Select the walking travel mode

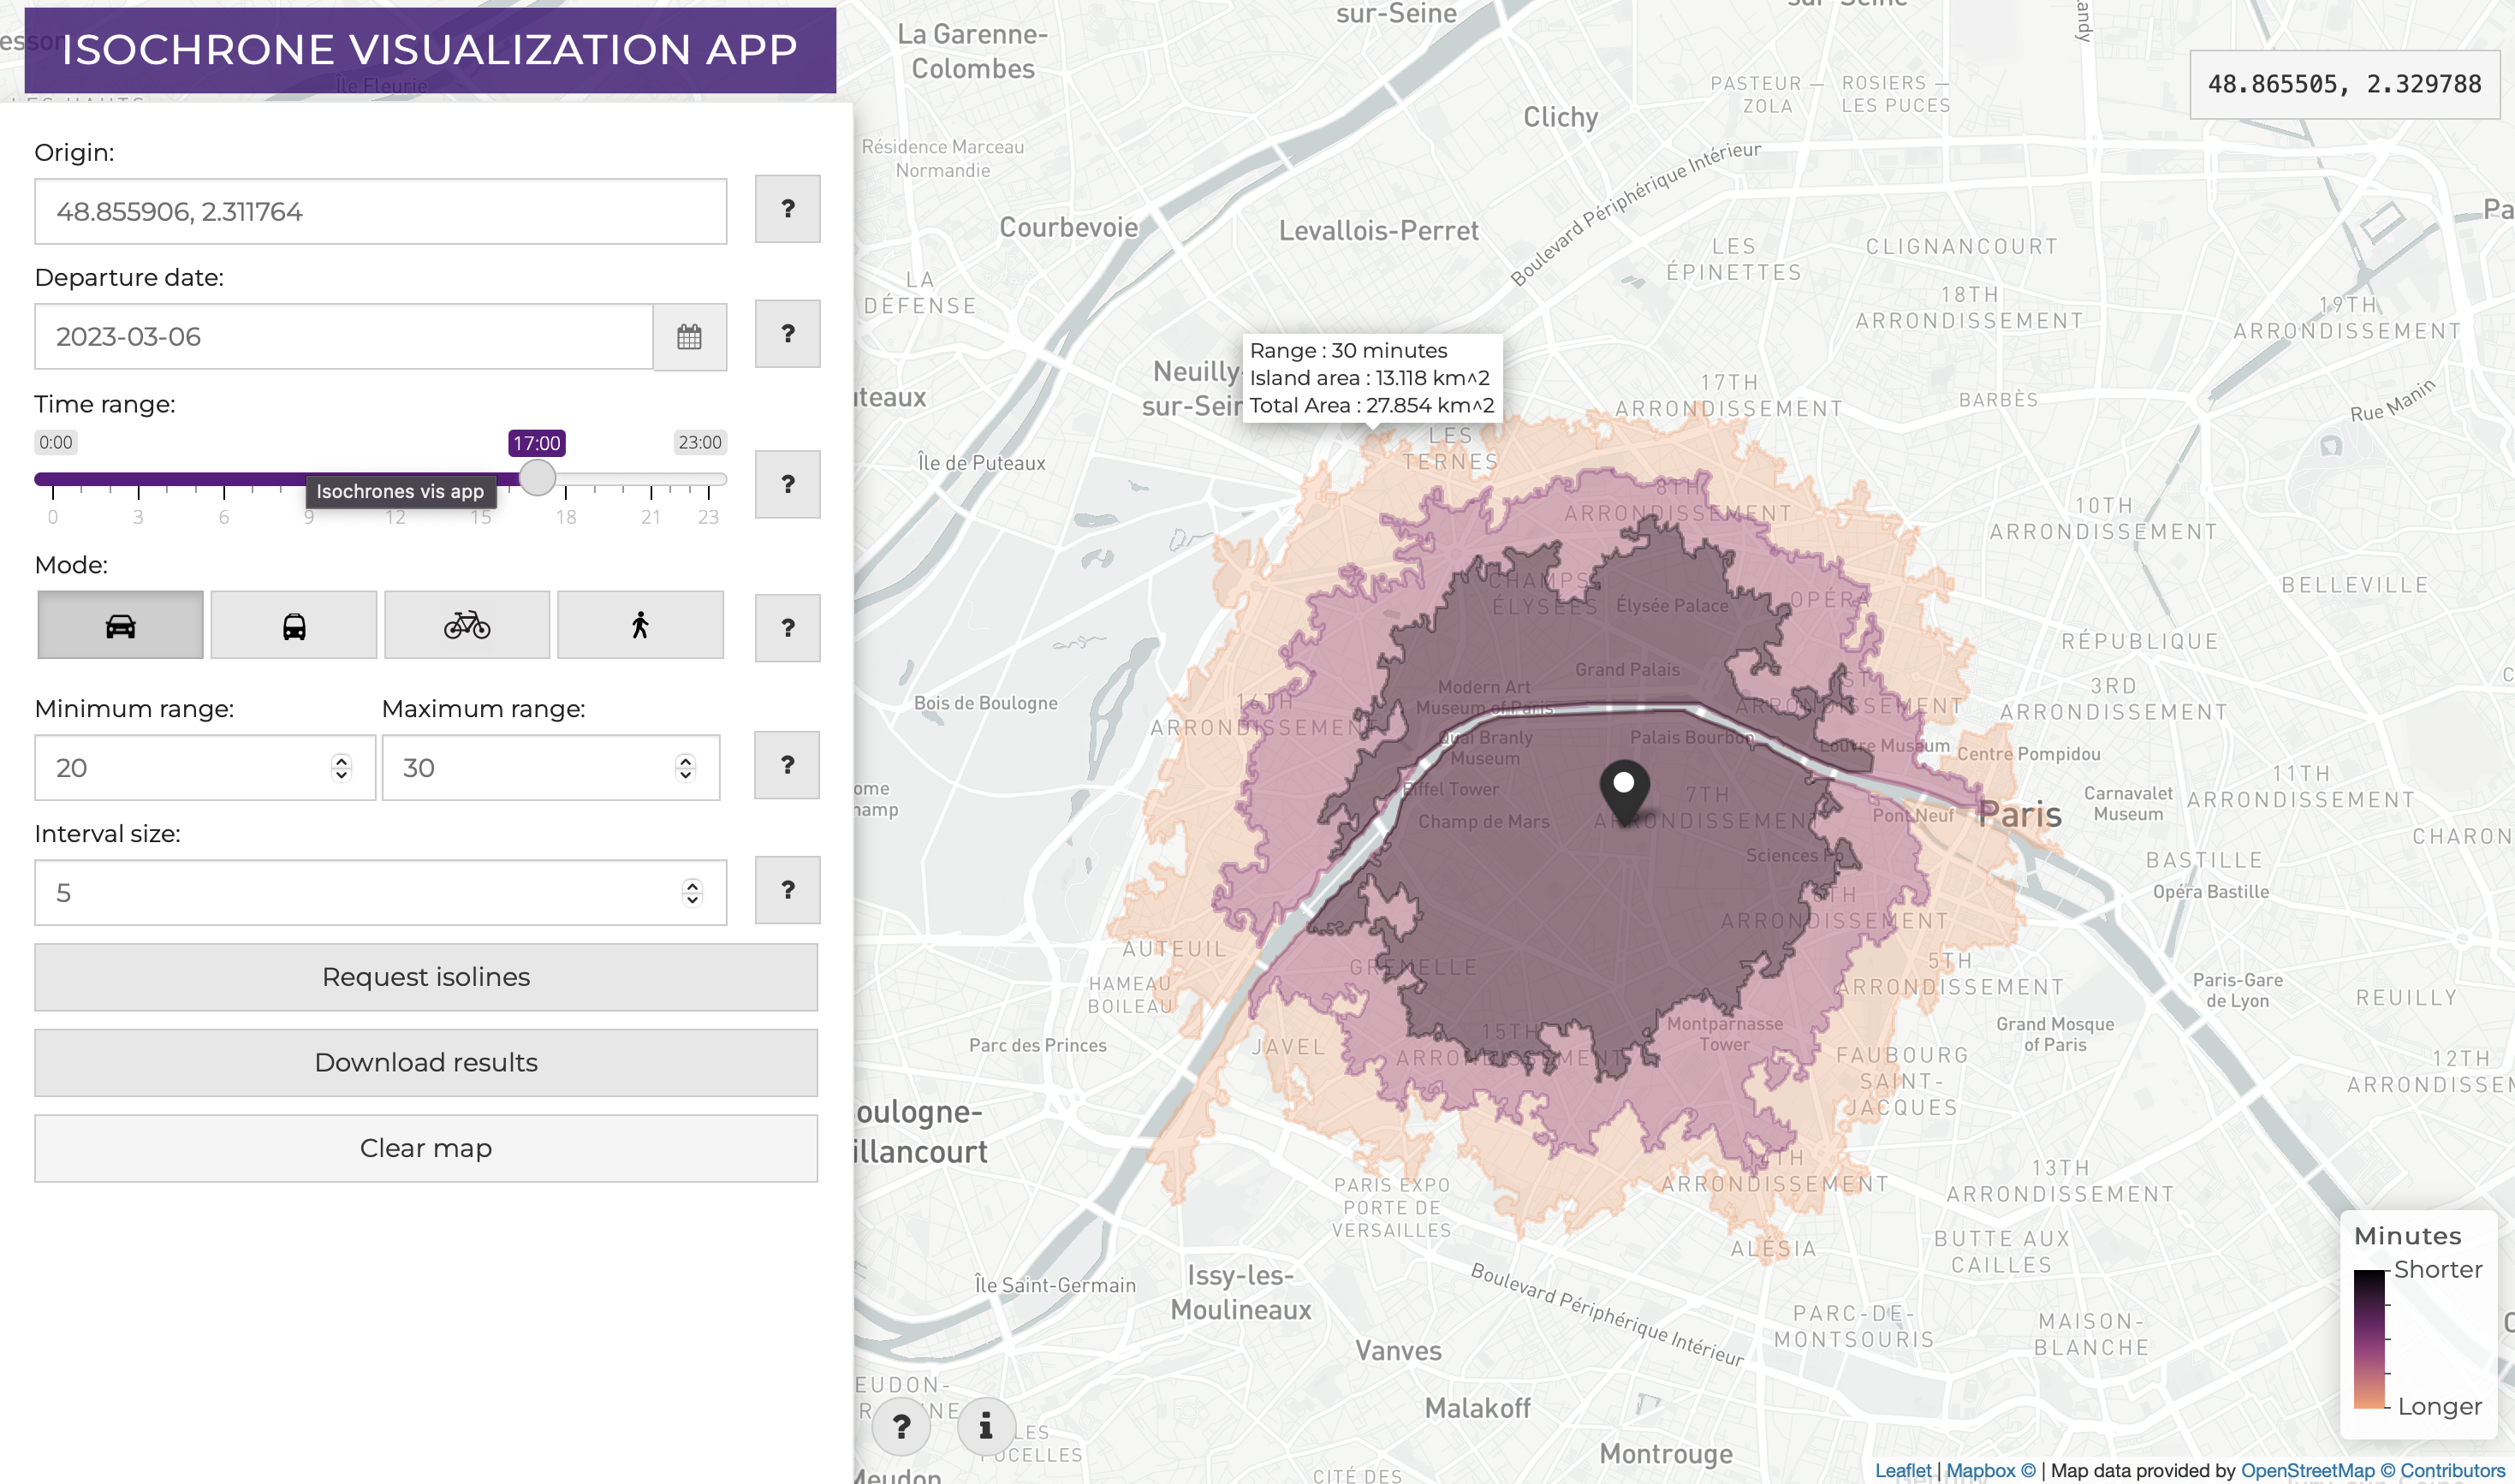coord(640,625)
